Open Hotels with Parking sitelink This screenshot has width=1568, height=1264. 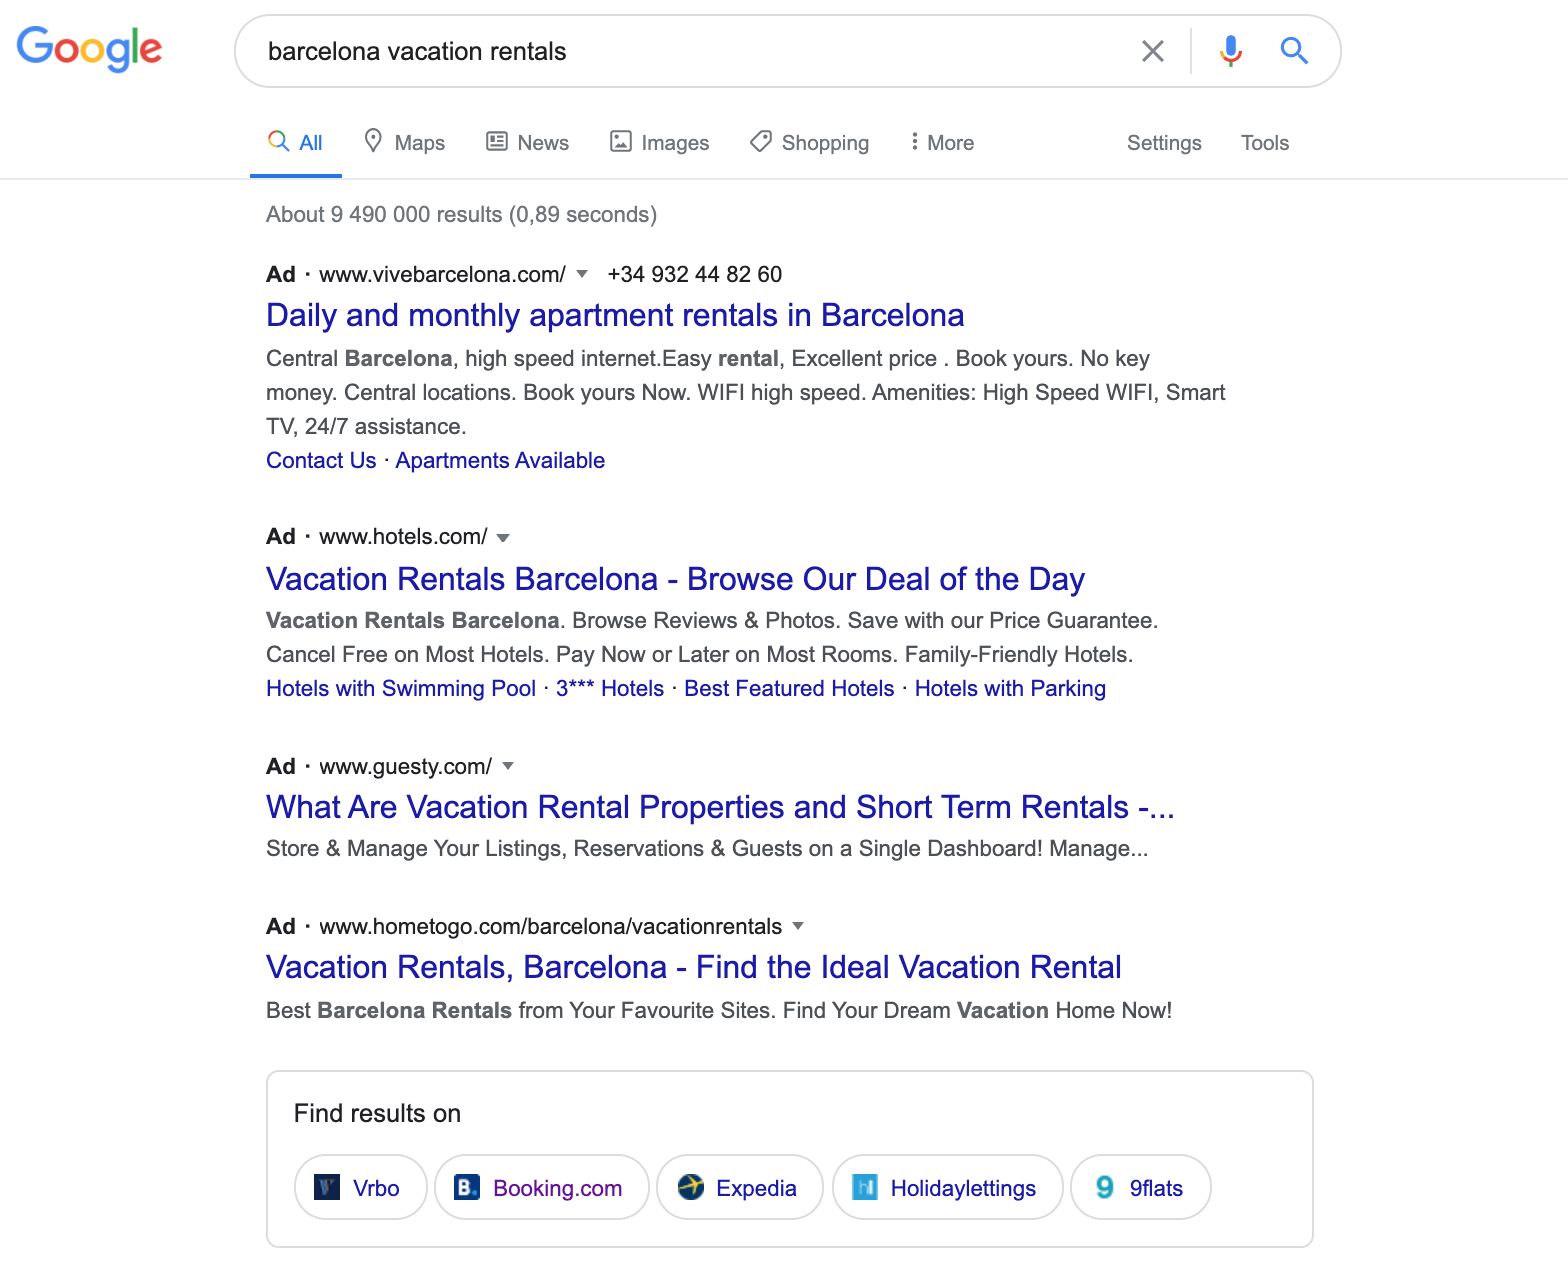coord(1010,689)
